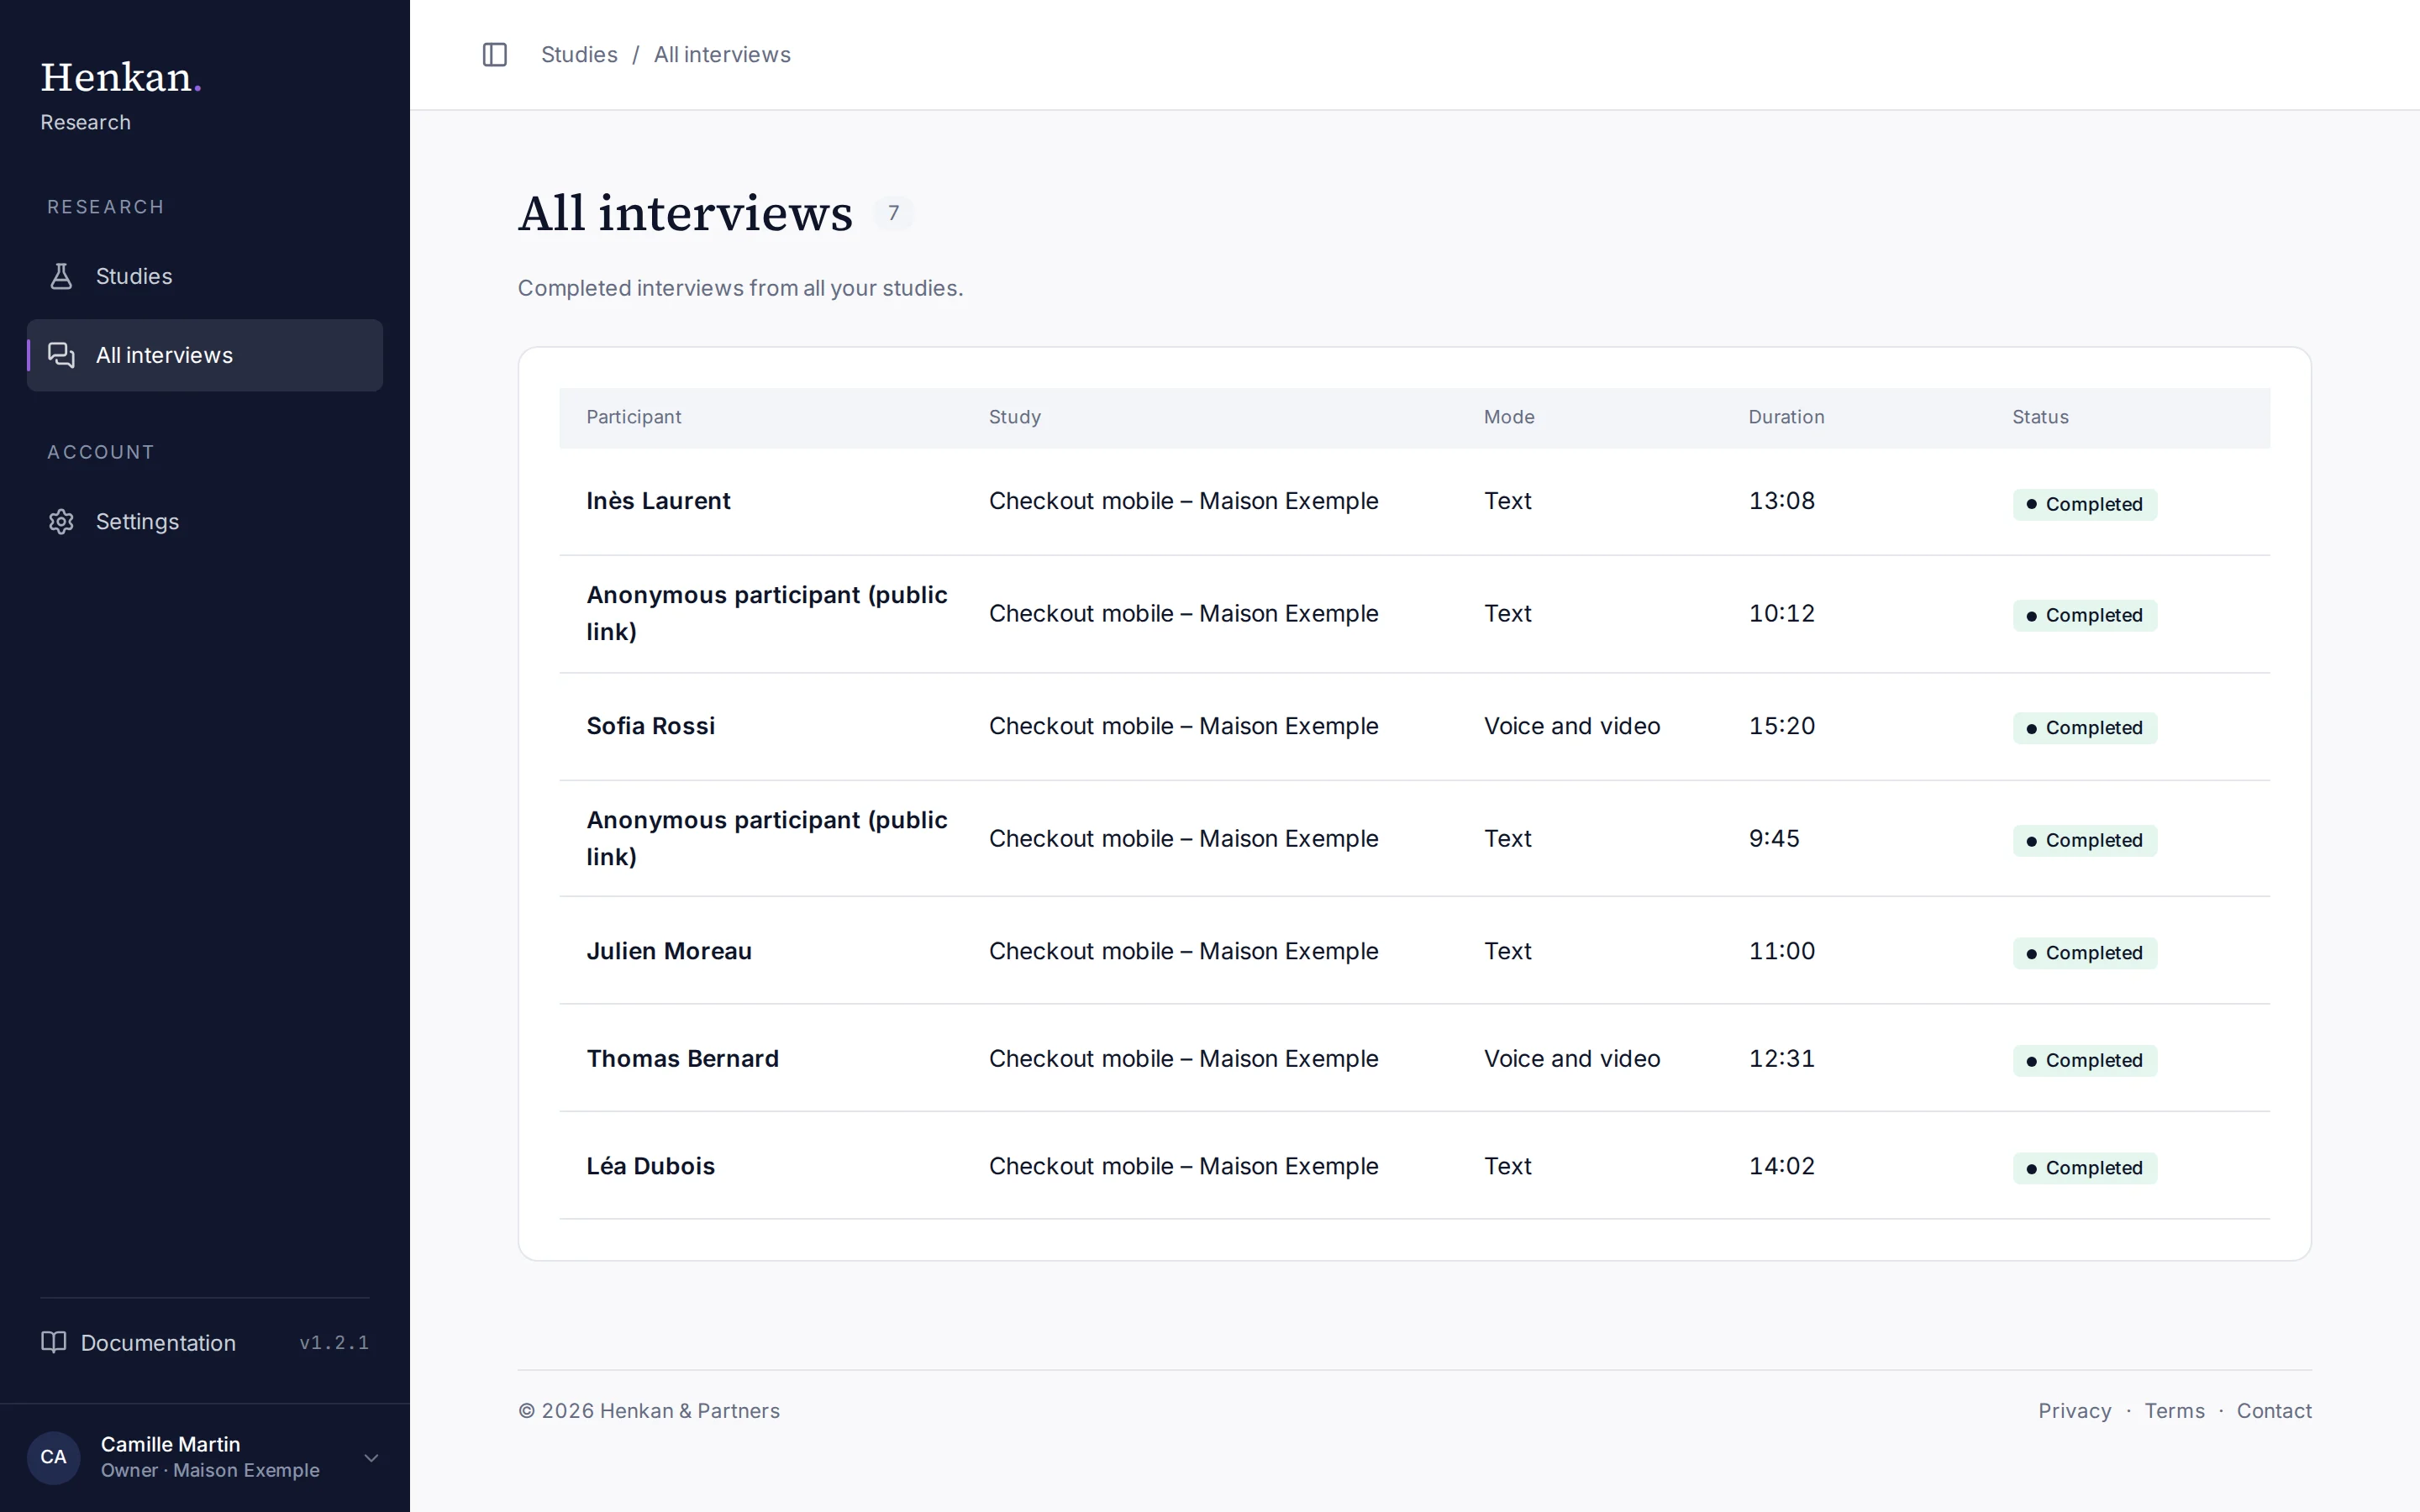The height and width of the screenshot is (1512, 2420).
Task: Click the Participant column header
Action: 633,417
